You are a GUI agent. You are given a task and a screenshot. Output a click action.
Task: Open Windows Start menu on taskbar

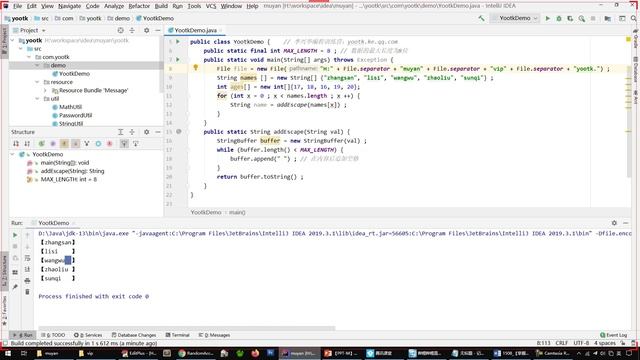coord(8,353)
